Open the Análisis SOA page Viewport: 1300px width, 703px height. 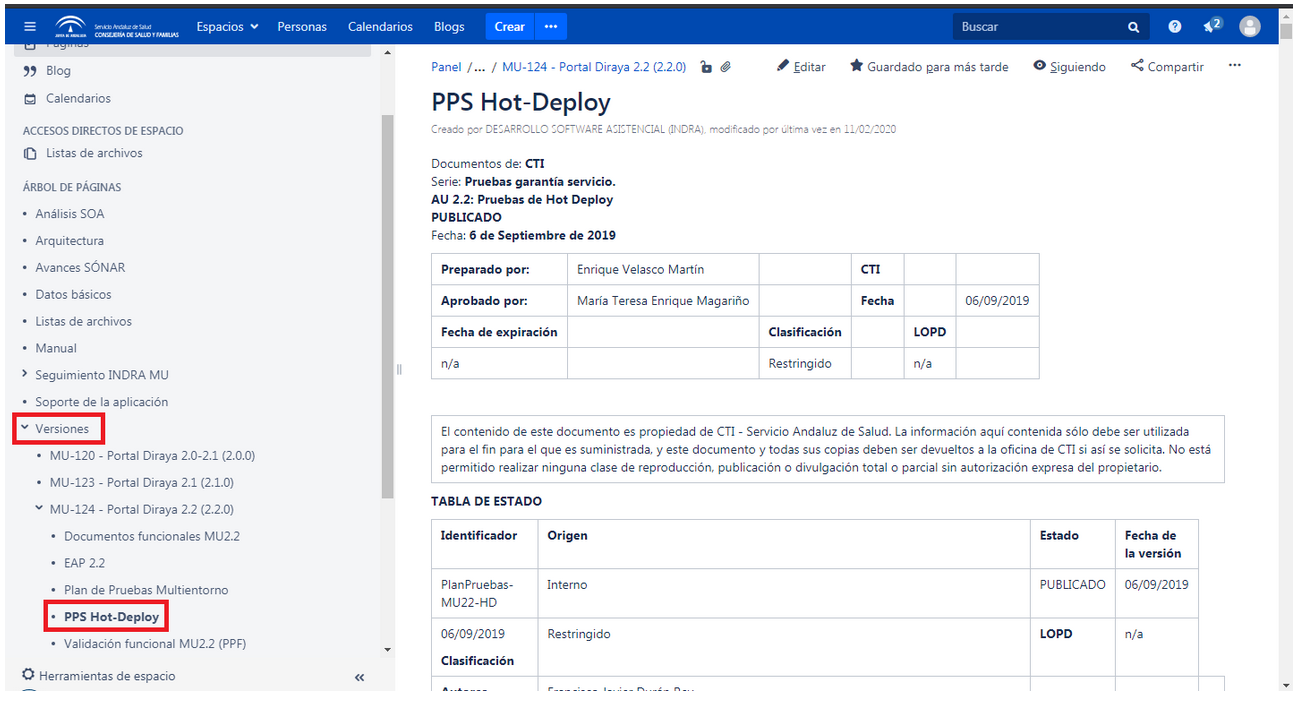[x=70, y=214]
